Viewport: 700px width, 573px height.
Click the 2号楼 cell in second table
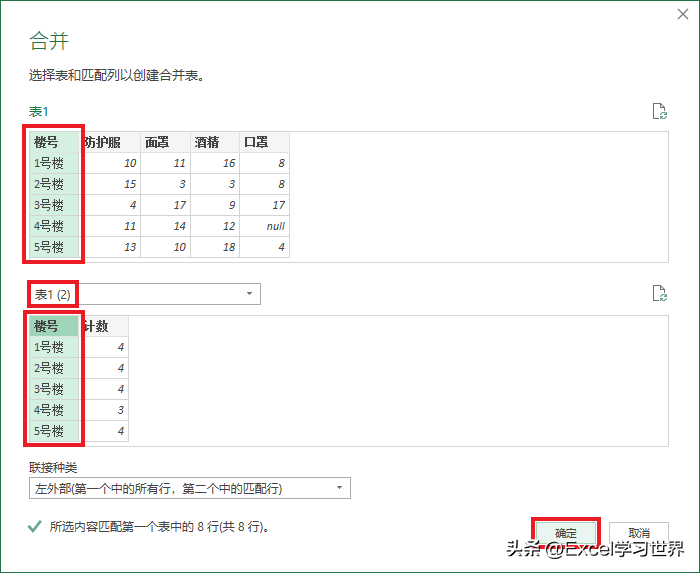tap(55, 368)
